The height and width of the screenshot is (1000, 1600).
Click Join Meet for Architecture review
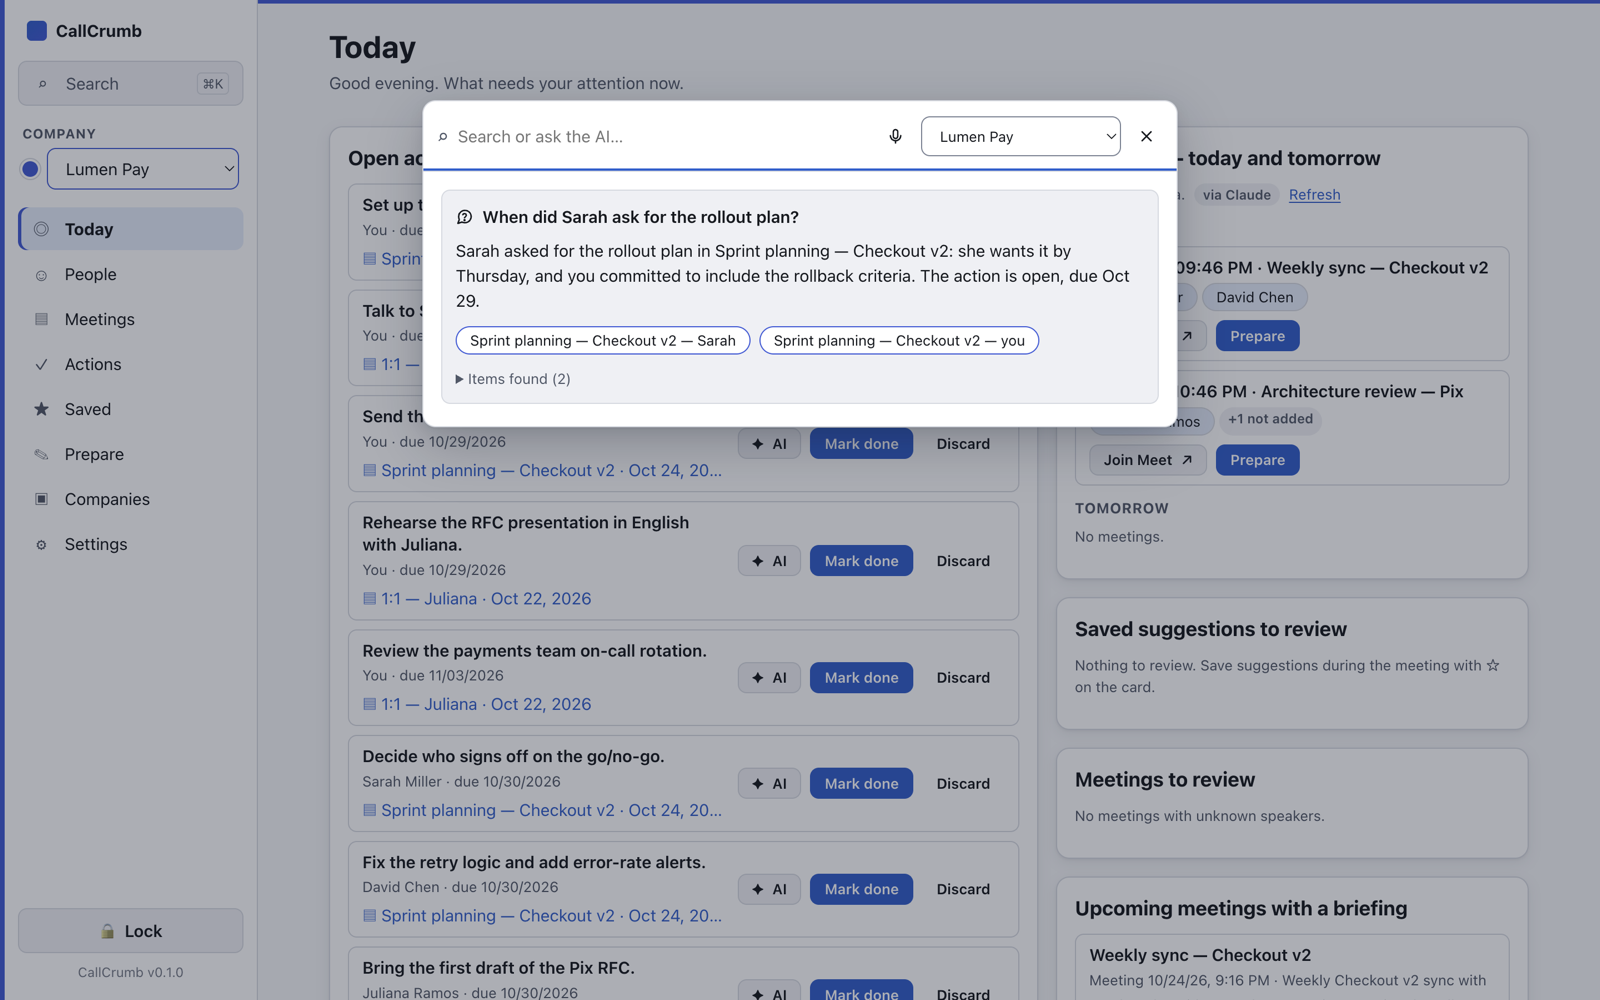(1147, 460)
